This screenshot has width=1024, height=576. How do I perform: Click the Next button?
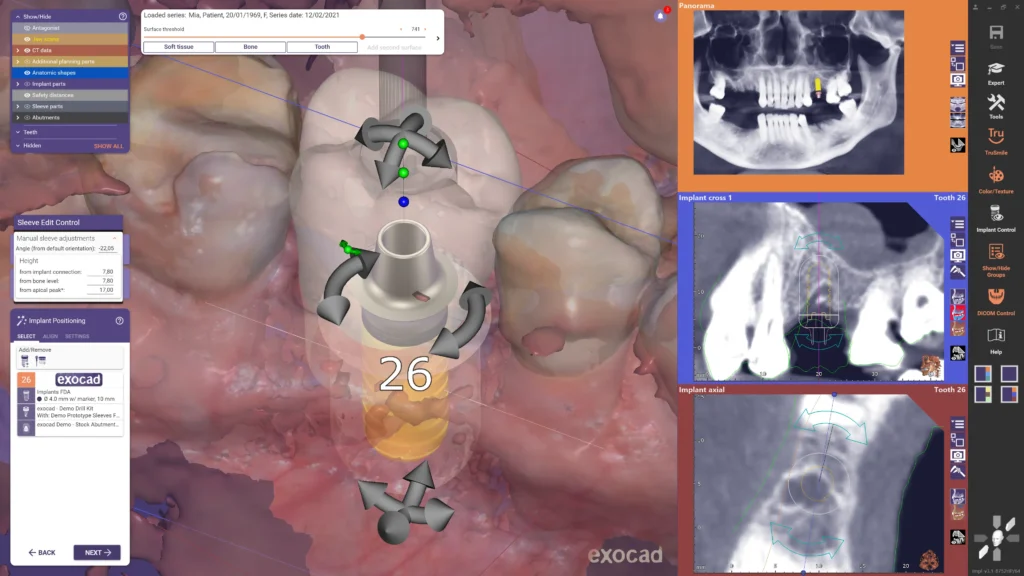pyautogui.click(x=97, y=552)
